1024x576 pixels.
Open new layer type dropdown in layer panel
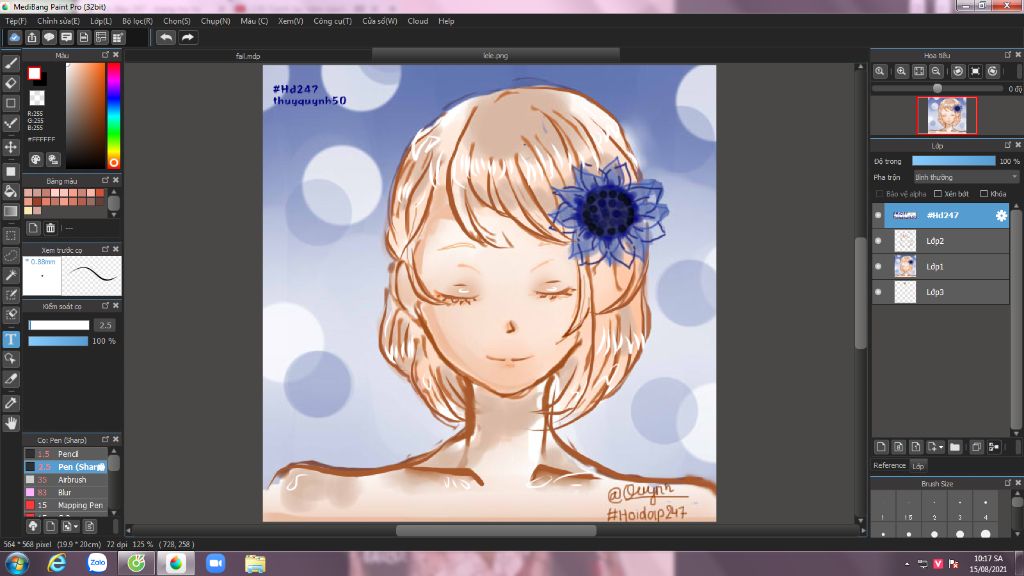point(940,447)
